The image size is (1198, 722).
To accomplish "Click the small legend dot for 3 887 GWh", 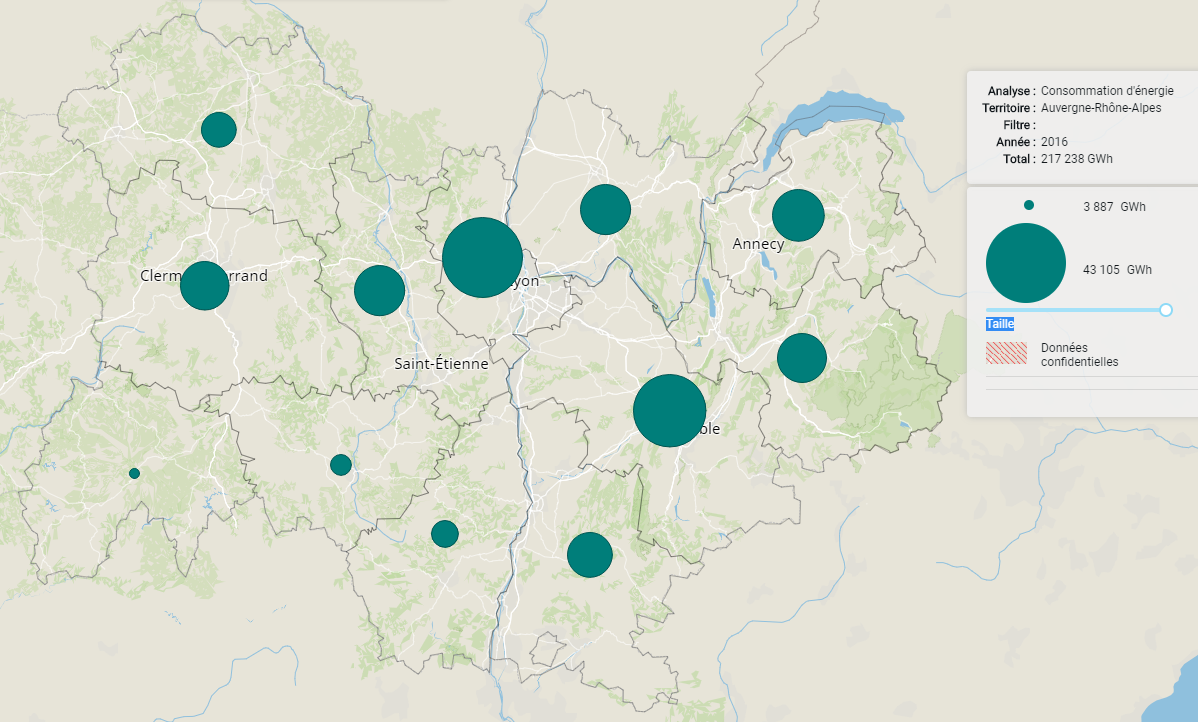I will 1029,205.
